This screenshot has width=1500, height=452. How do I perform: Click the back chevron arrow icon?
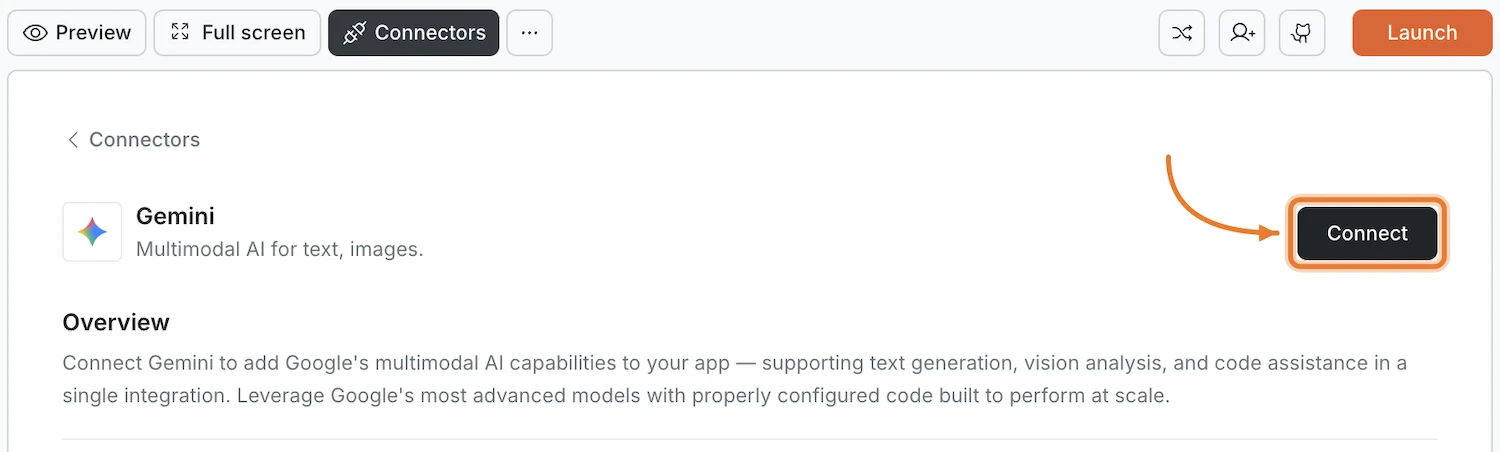coord(72,140)
